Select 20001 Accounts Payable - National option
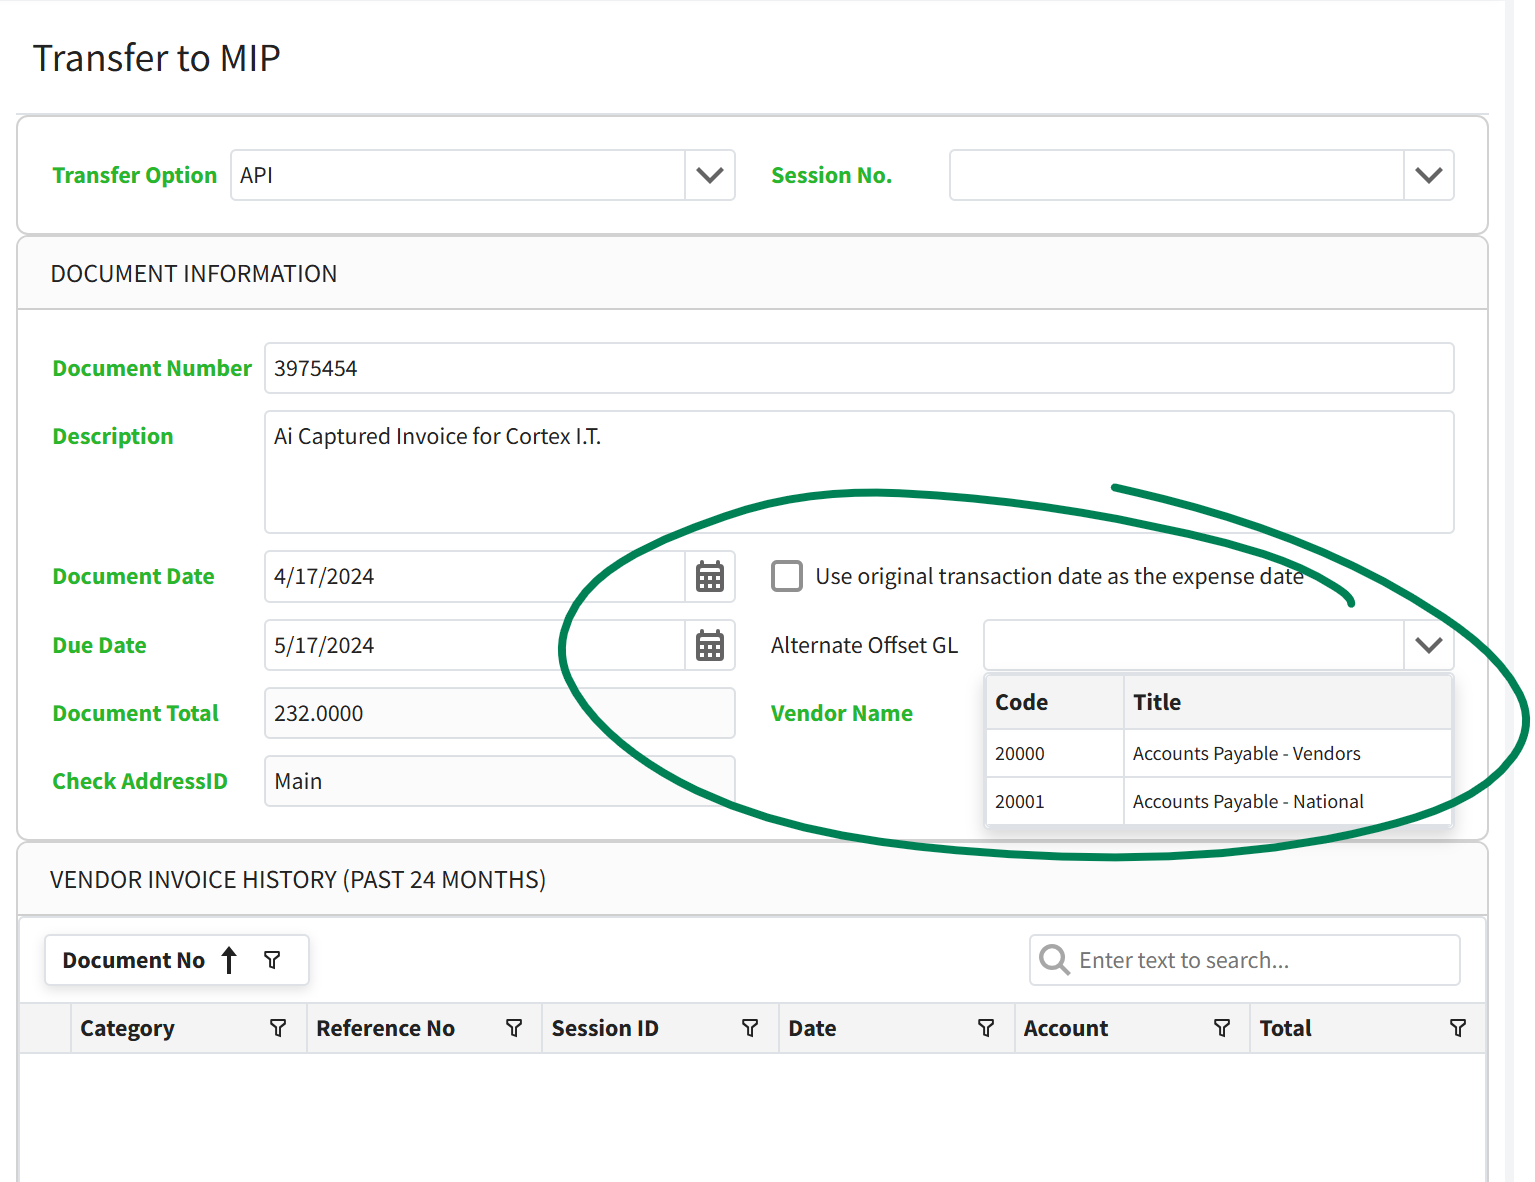1535x1182 pixels. pos(1218,802)
